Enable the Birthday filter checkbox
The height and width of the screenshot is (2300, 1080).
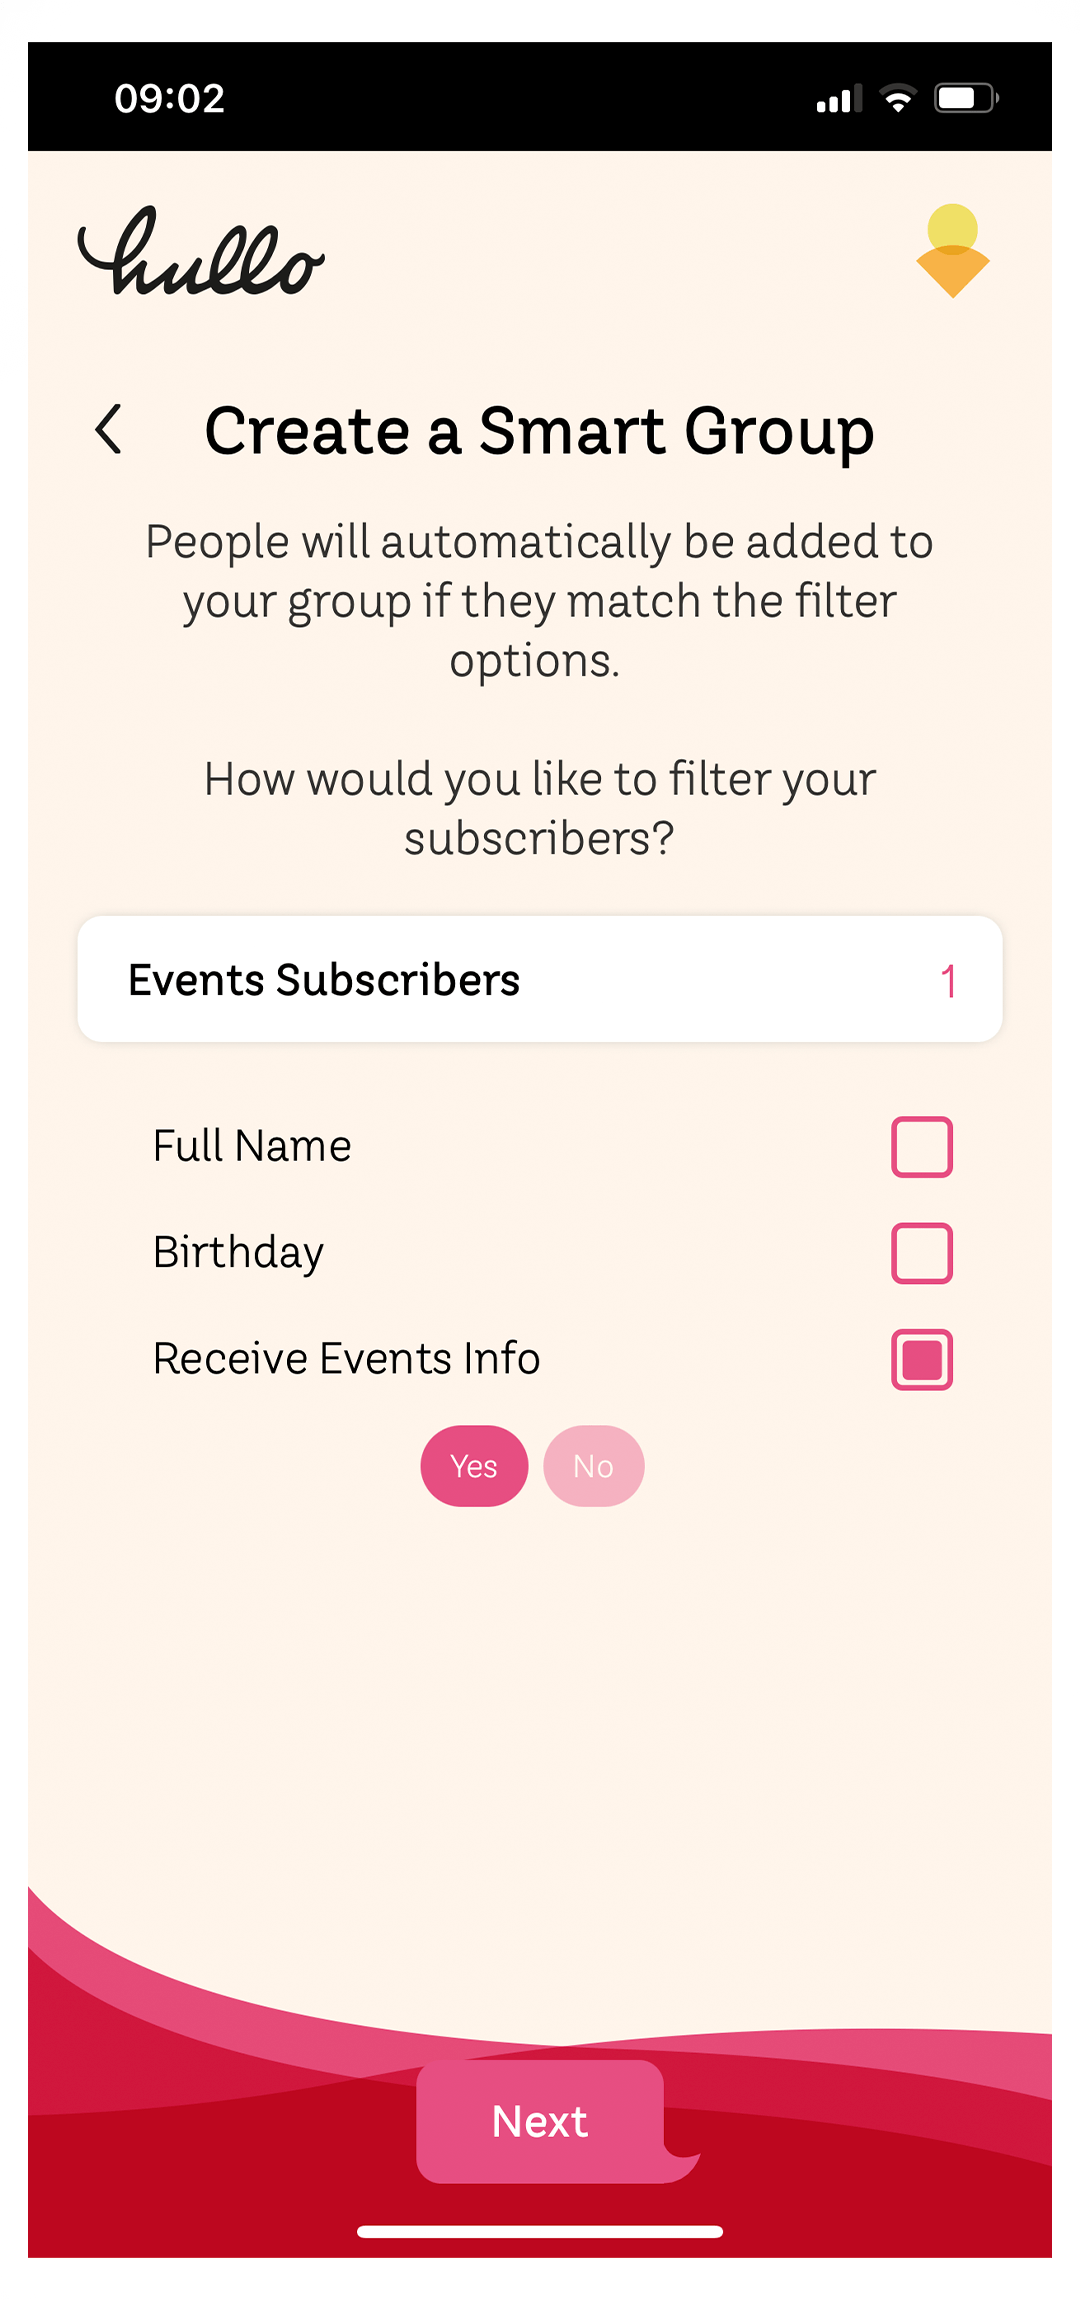coord(921,1253)
